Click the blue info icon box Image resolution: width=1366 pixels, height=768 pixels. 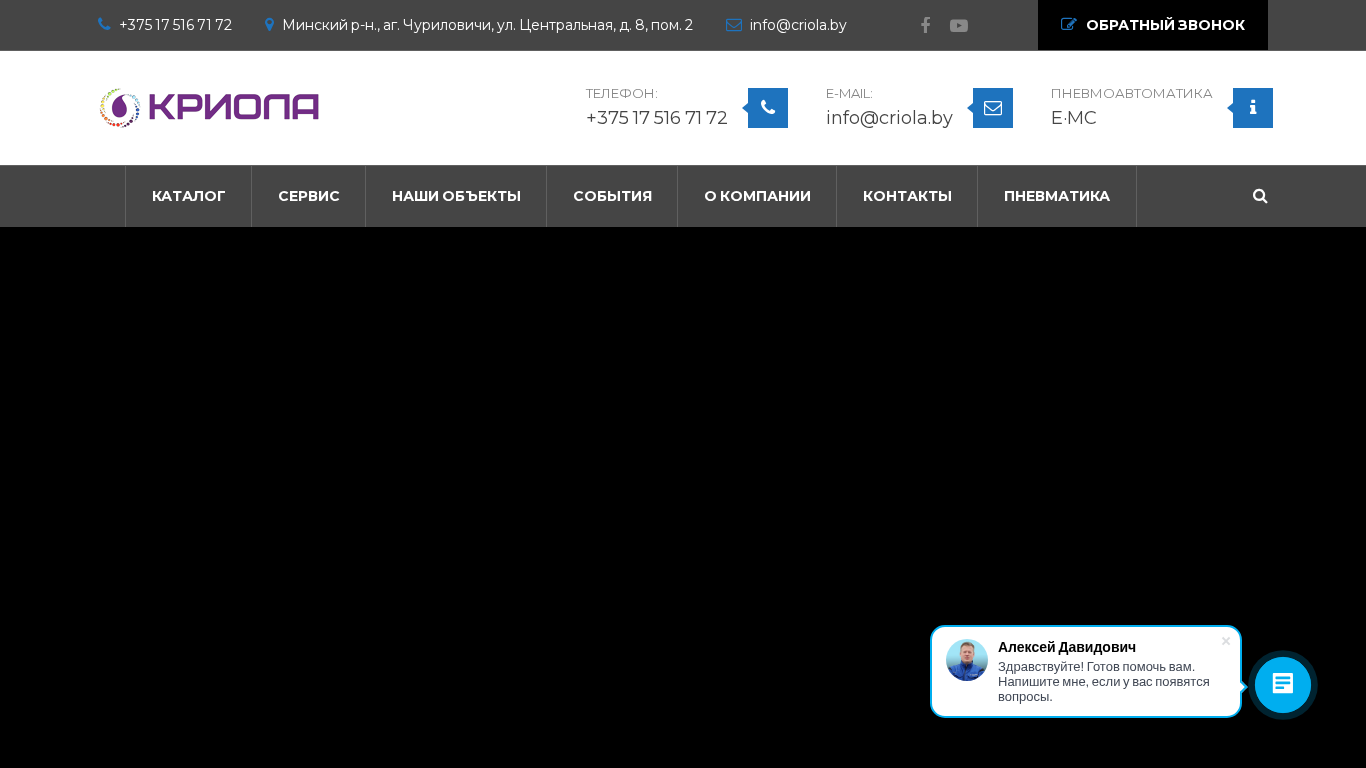(x=1253, y=108)
